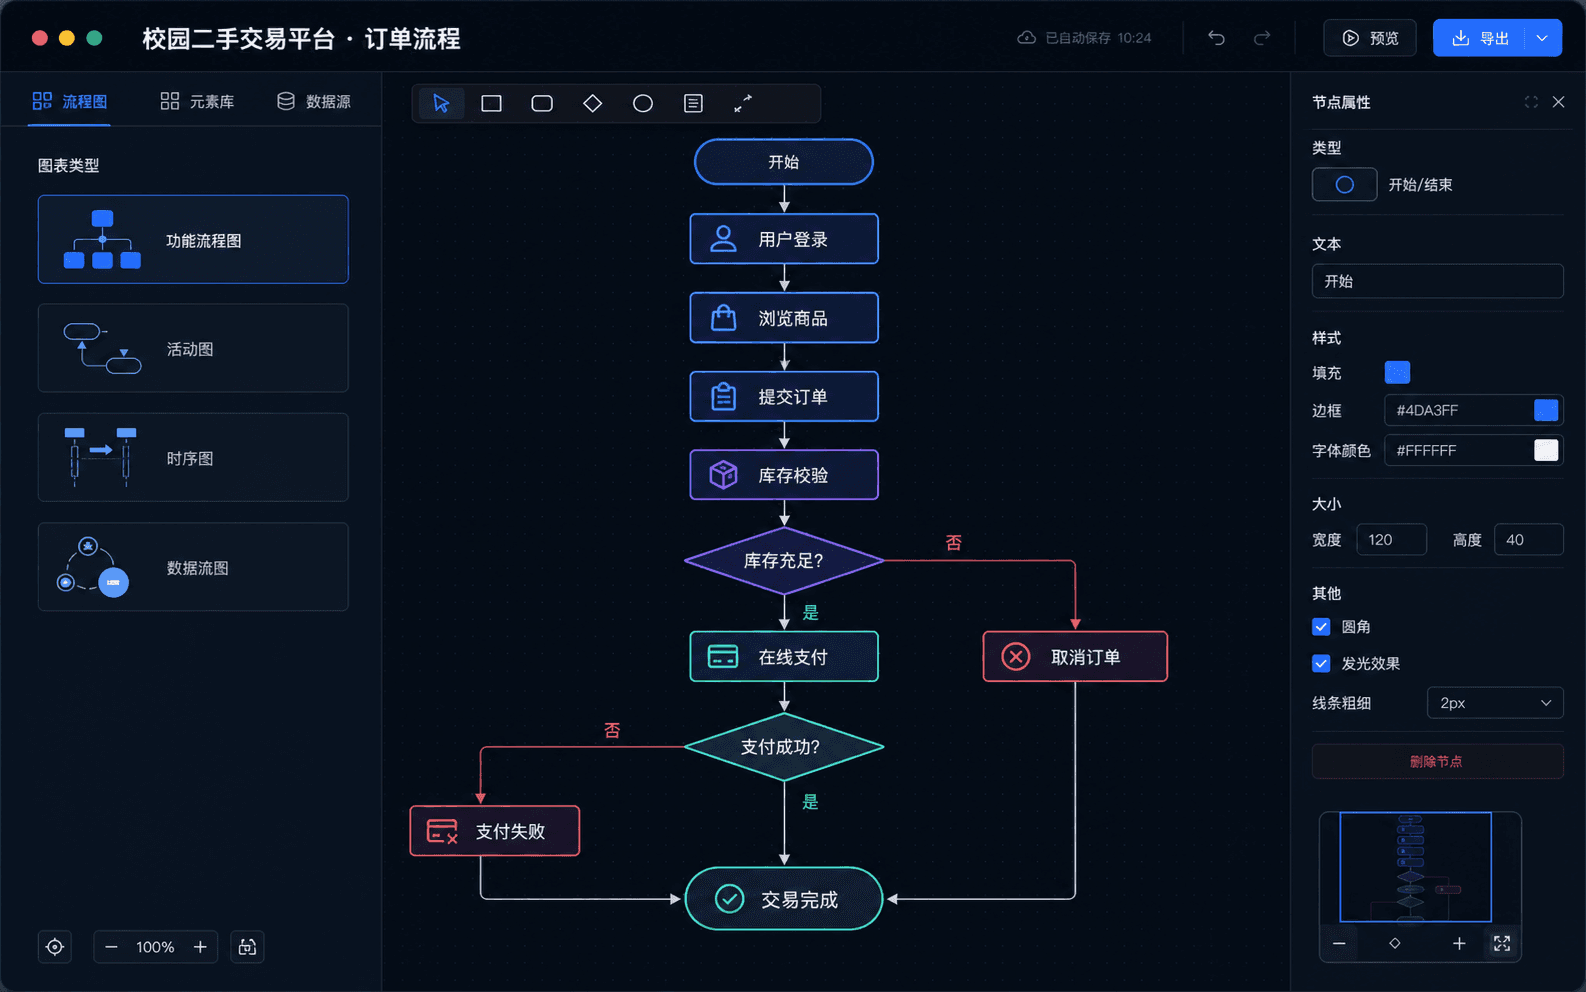Expand the 导出 button dropdown arrow
This screenshot has height=992, width=1586.
click(x=1542, y=38)
